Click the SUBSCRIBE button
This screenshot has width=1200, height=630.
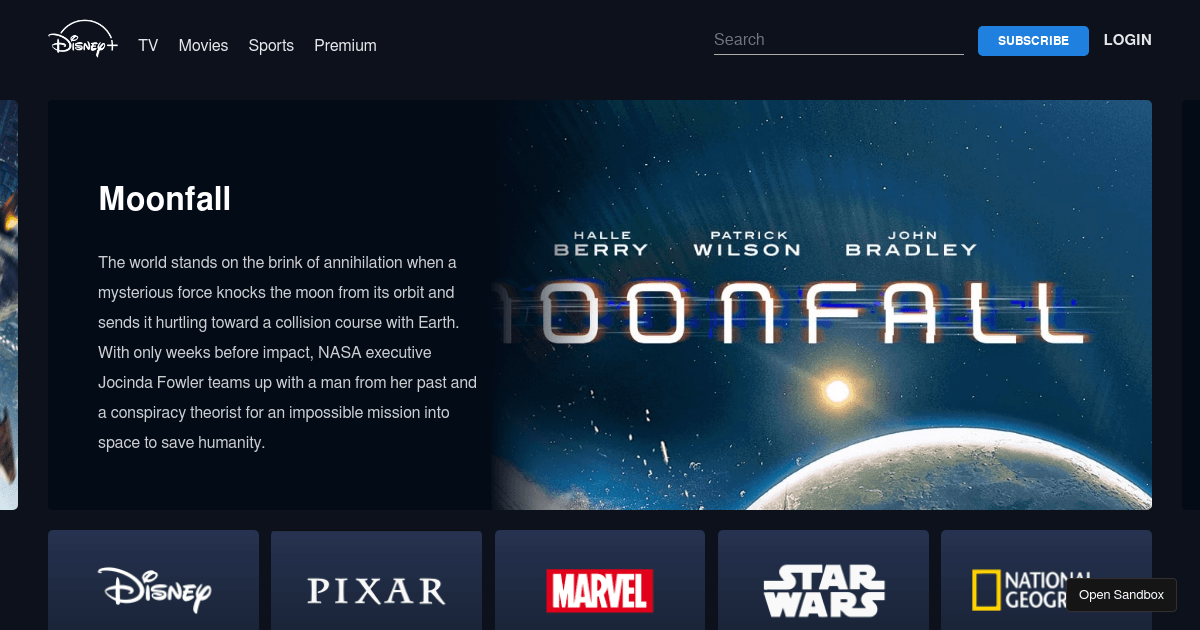pos(1033,41)
